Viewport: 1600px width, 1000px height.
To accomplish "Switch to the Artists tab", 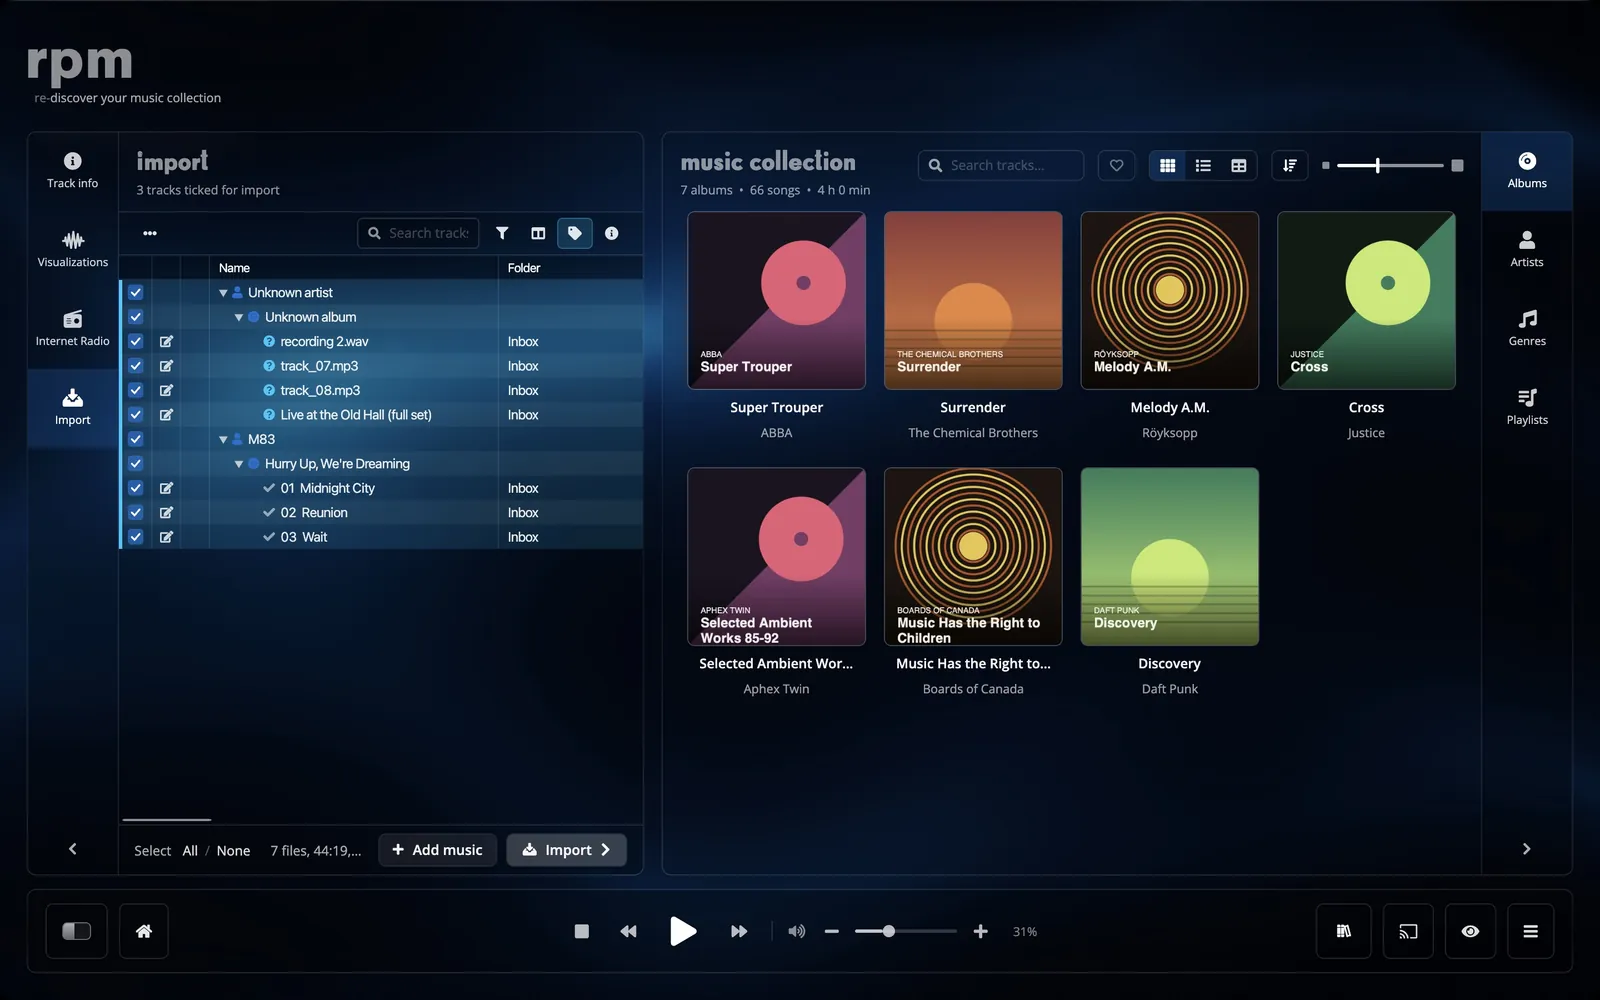I will tap(1527, 250).
